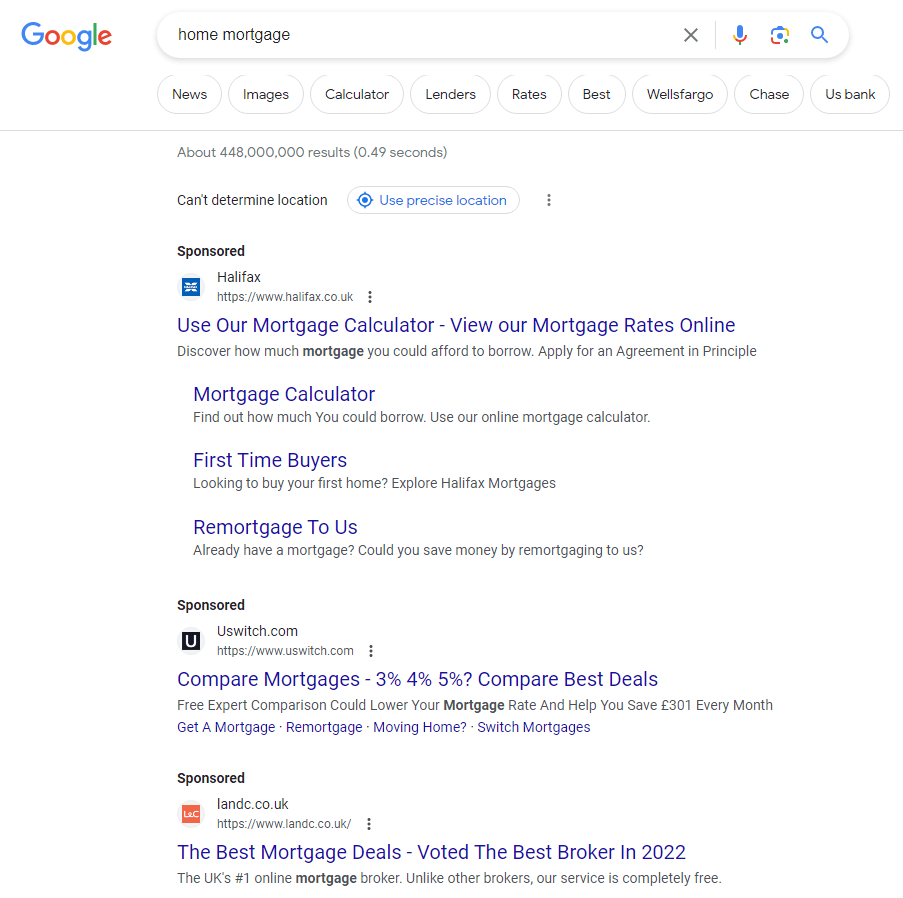
Task: Select the Calculator filter chip
Action: click(x=356, y=94)
